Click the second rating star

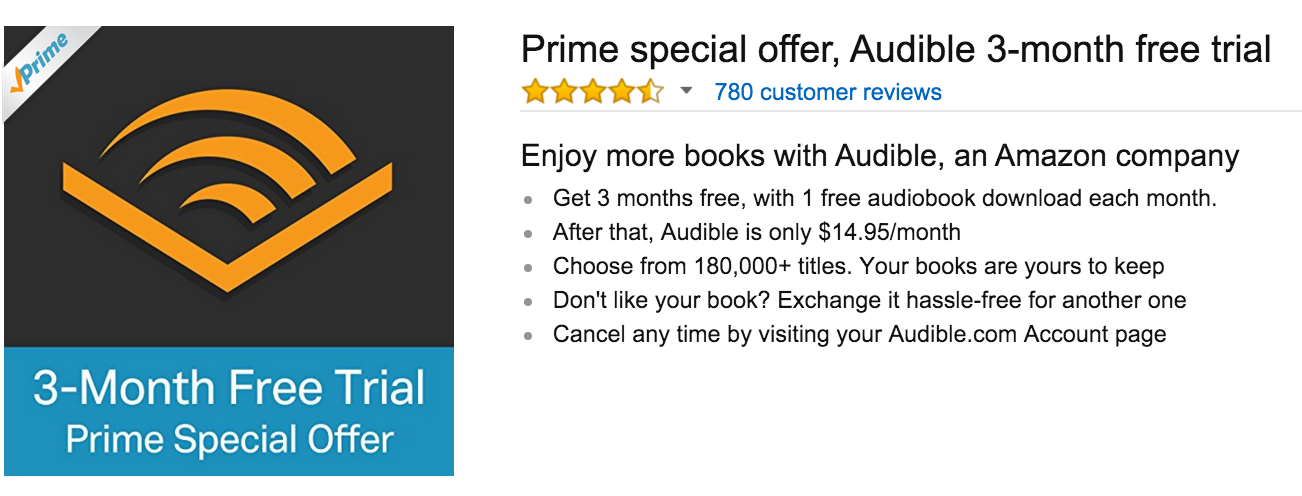click(564, 93)
